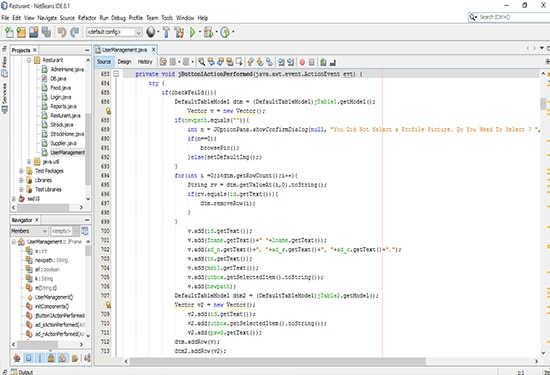Click red Start Macro Recording icon
This screenshot has height=375, width=550.
pos(302,62)
